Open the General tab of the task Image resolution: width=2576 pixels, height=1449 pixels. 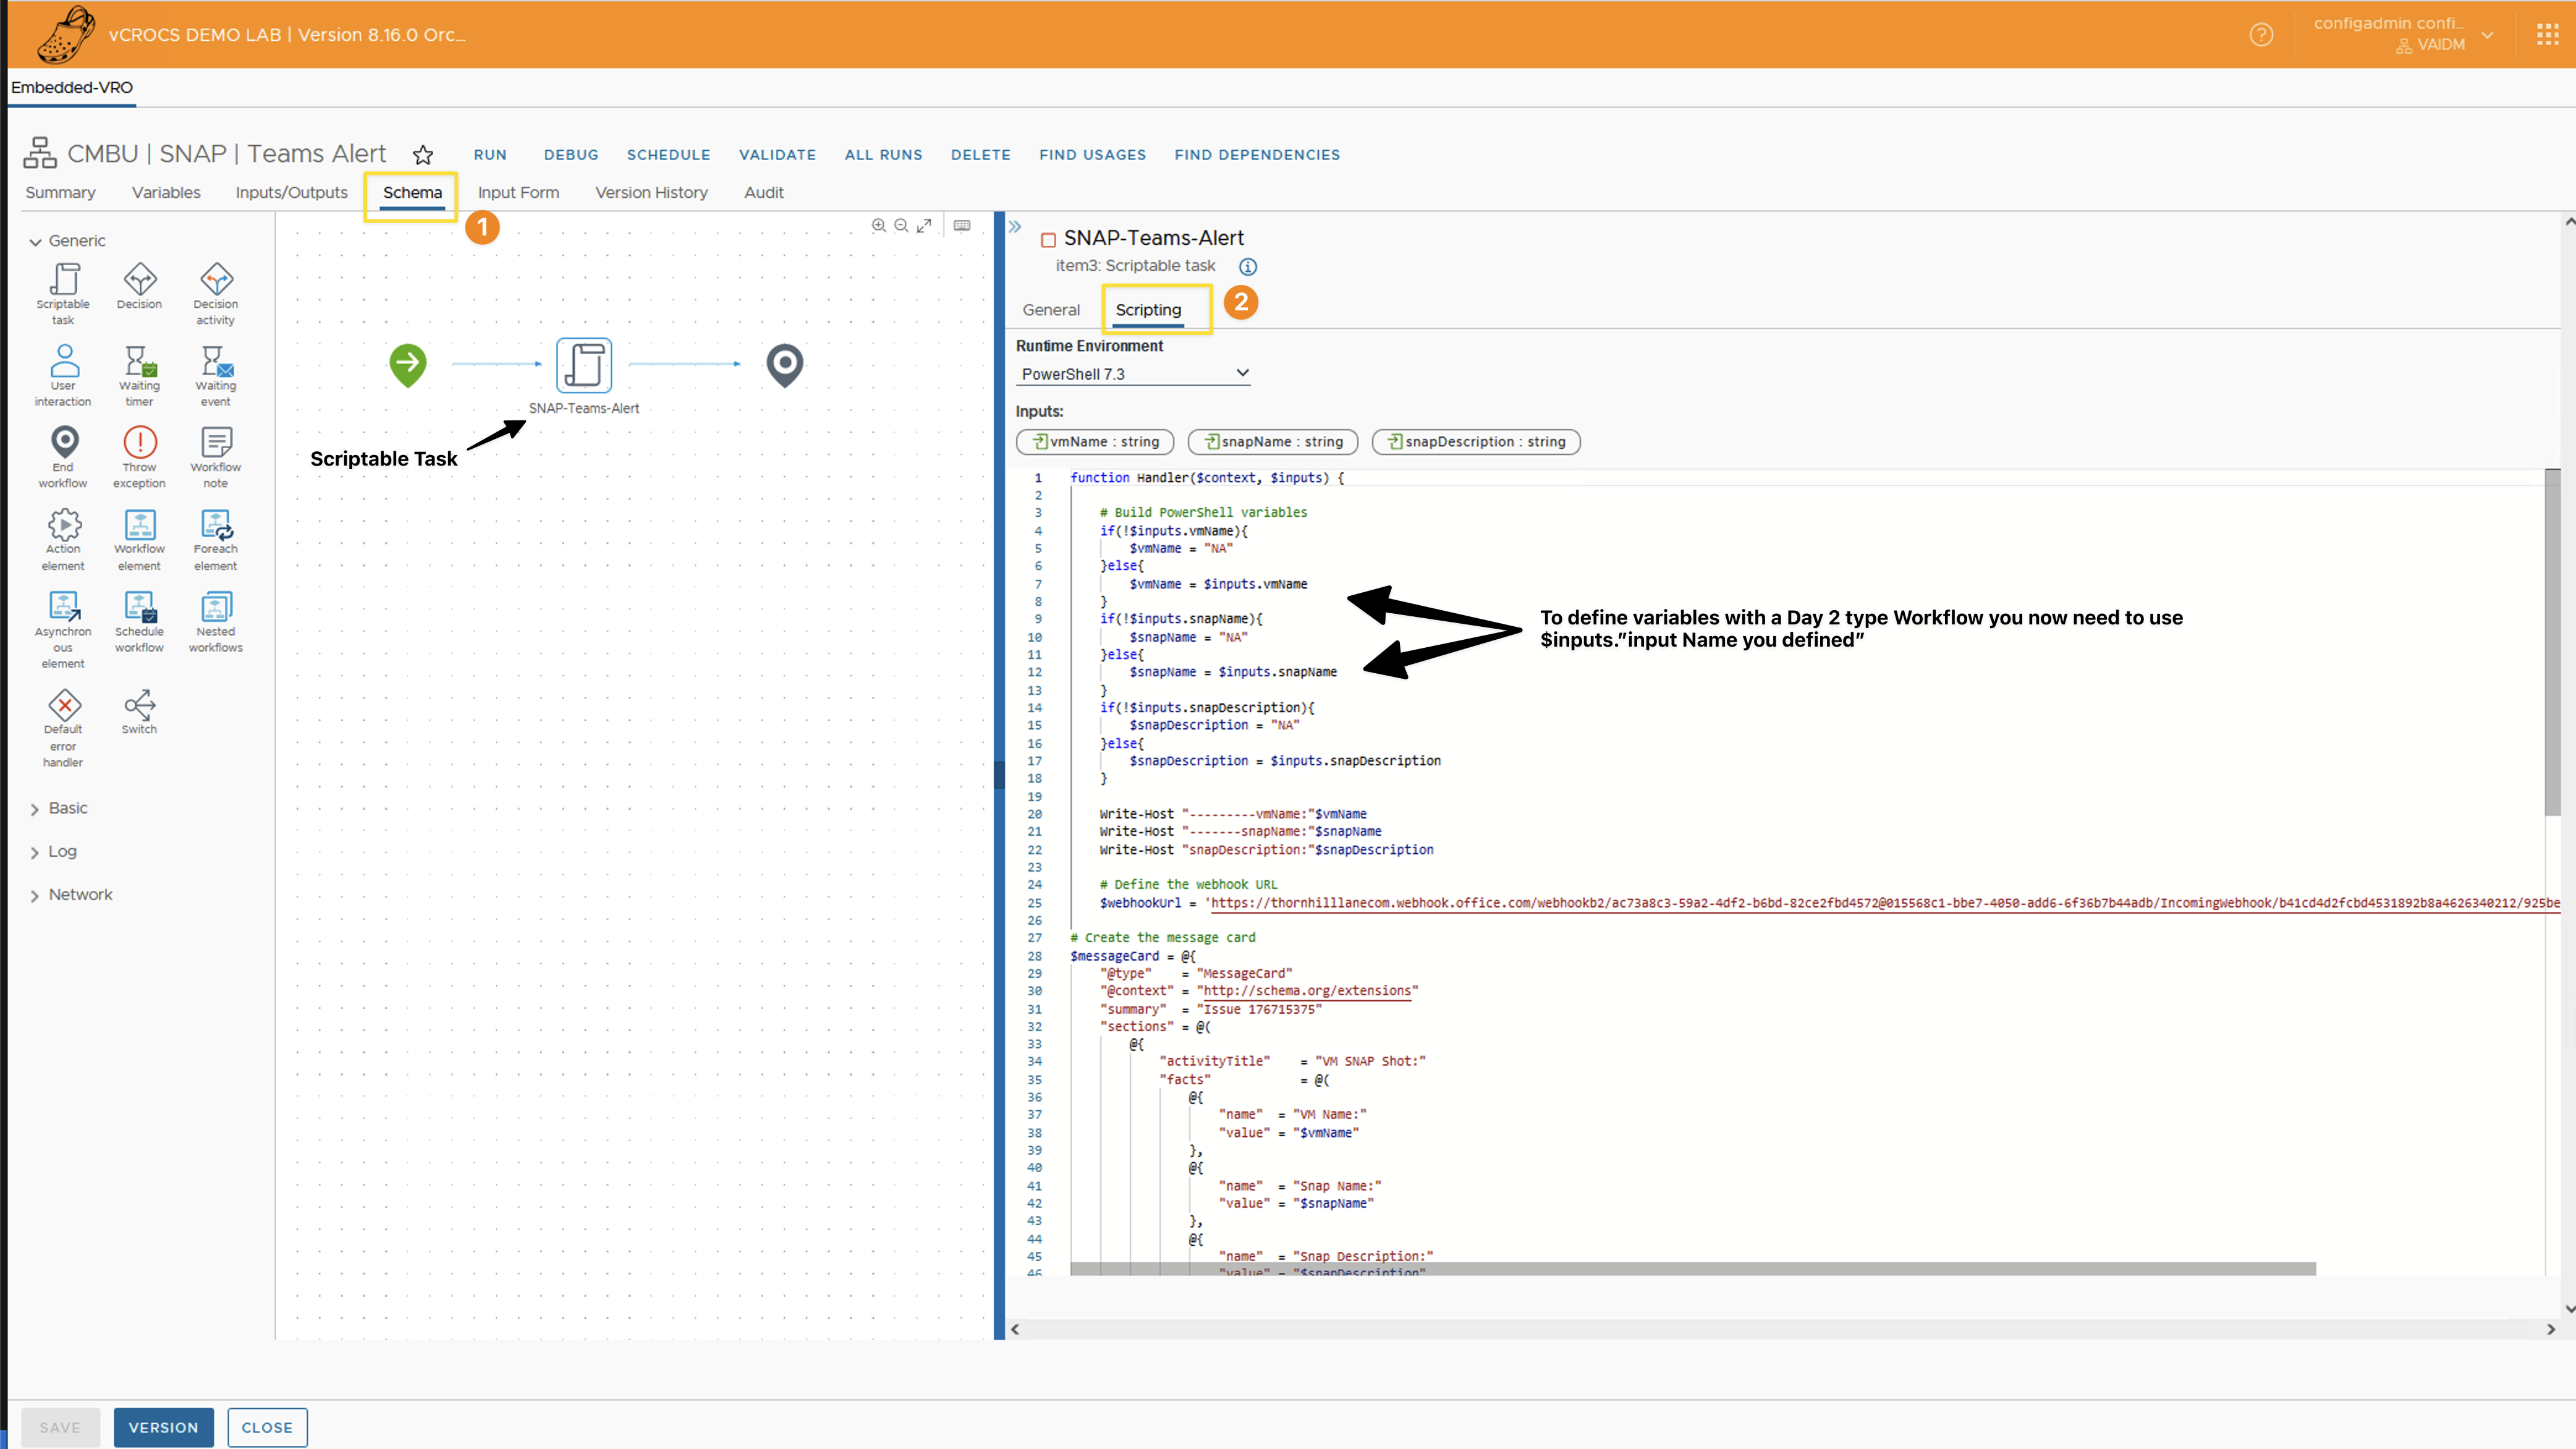(x=1051, y=310)
